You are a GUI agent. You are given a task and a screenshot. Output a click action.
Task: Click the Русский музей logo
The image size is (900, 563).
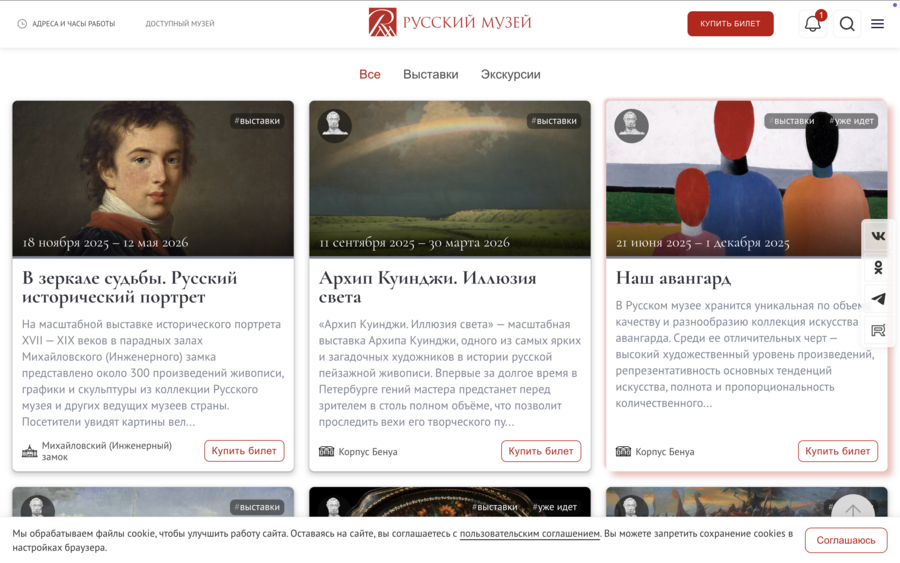[450, 22]
